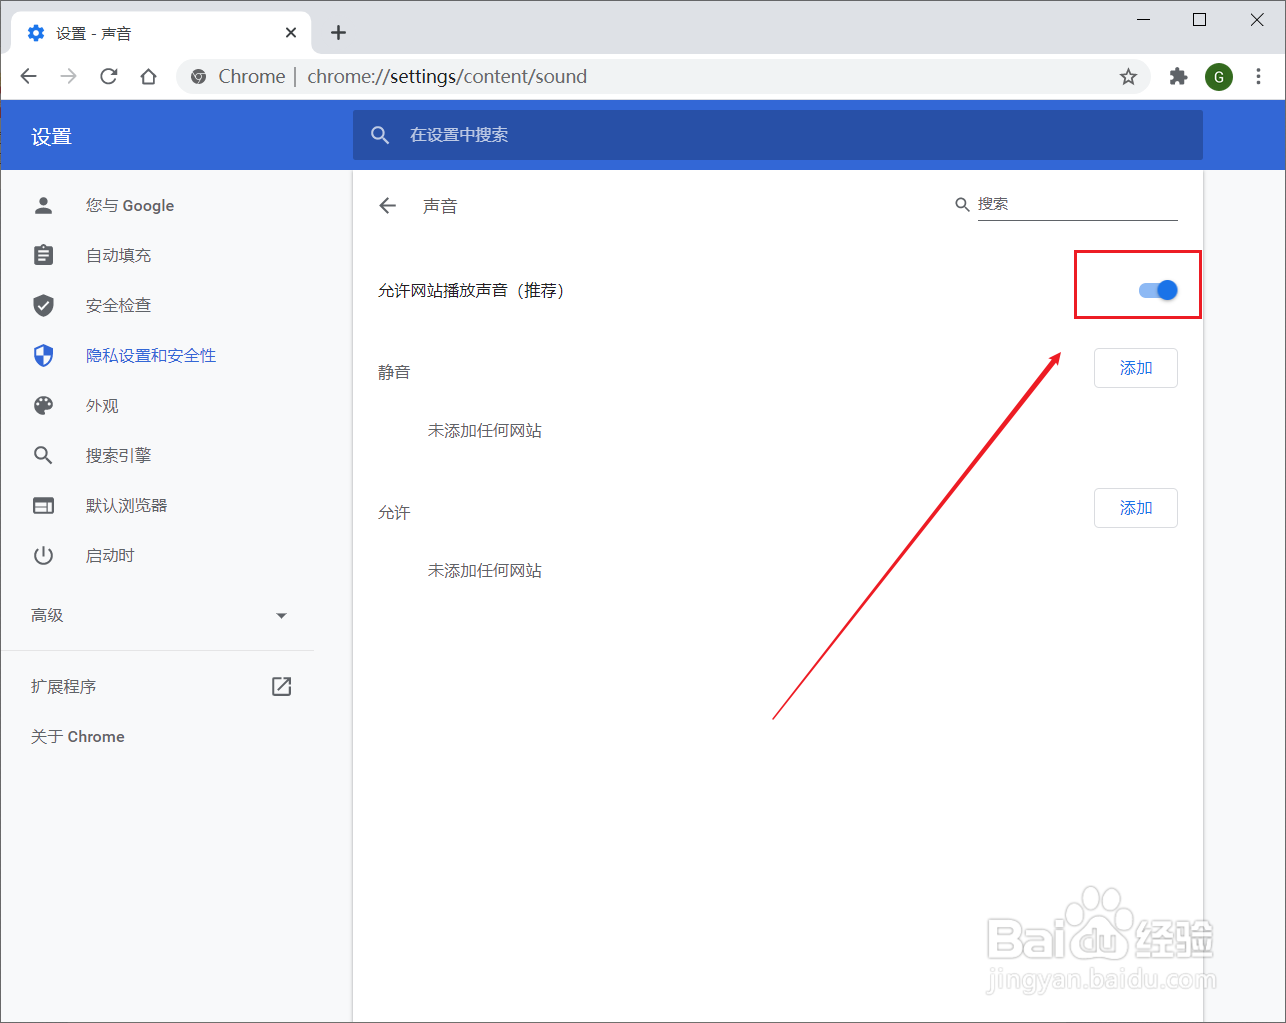
Task: Click the 默认浏览器 browser icon
Action: click(x=43, y=505)
